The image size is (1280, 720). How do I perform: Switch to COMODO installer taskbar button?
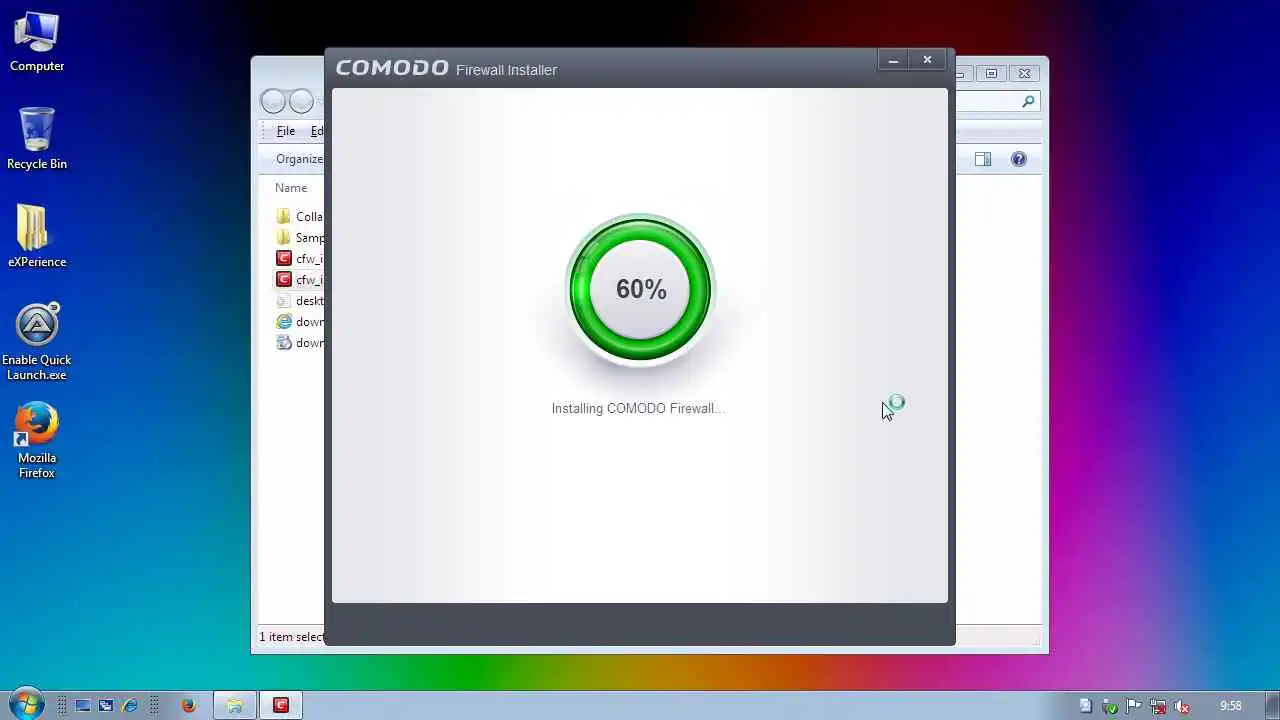pos(281,705)
